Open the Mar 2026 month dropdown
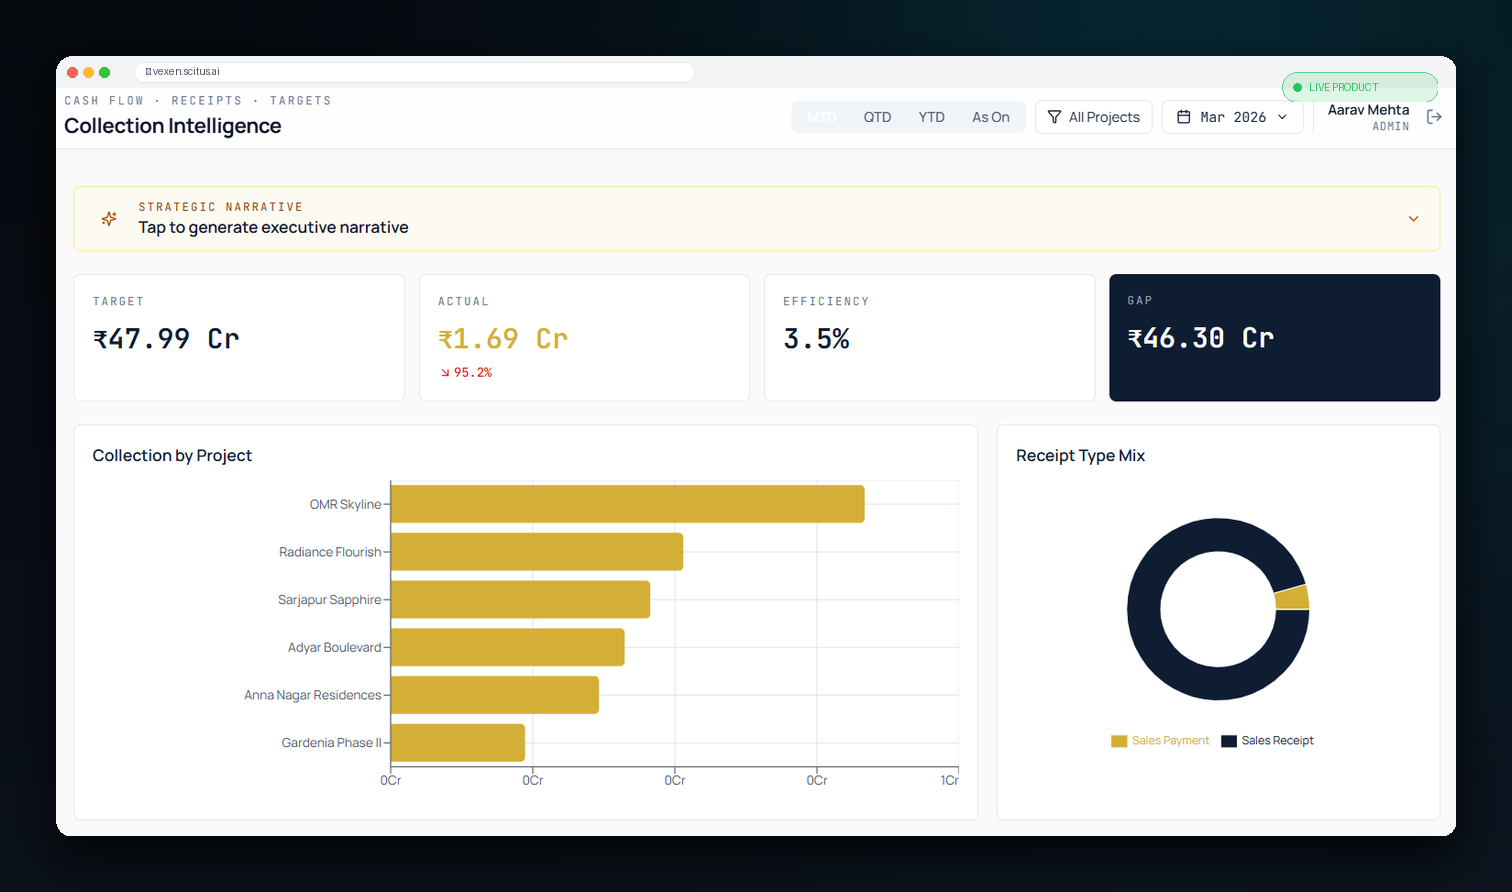Viewport: 1512px width, 892px height. click(1232, 117)
